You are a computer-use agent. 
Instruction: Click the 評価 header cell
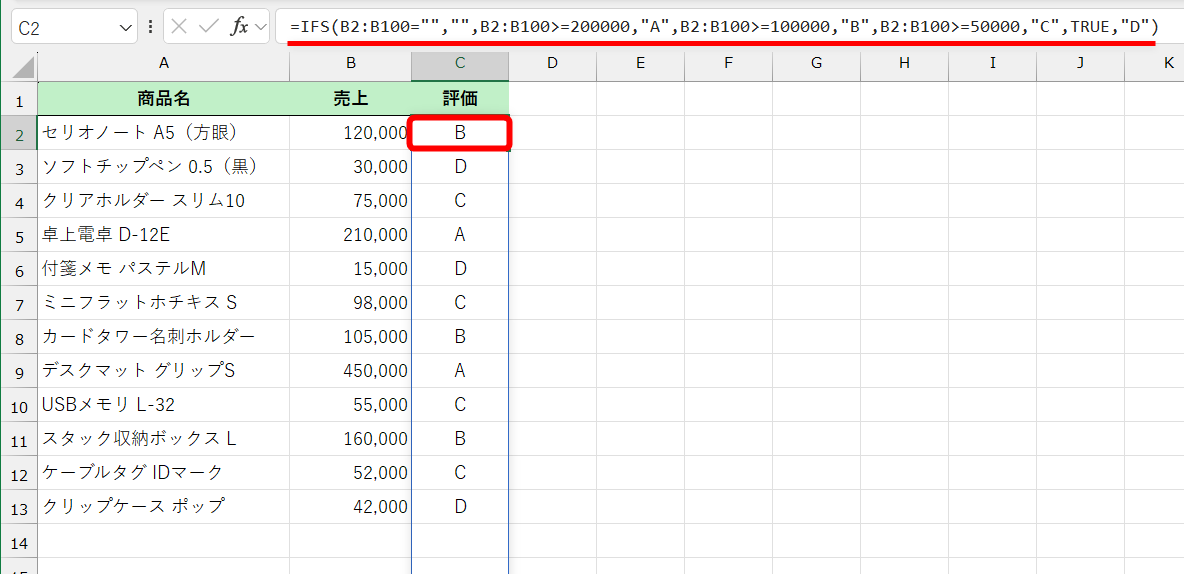pyautogui.click(x=460, y=98)
